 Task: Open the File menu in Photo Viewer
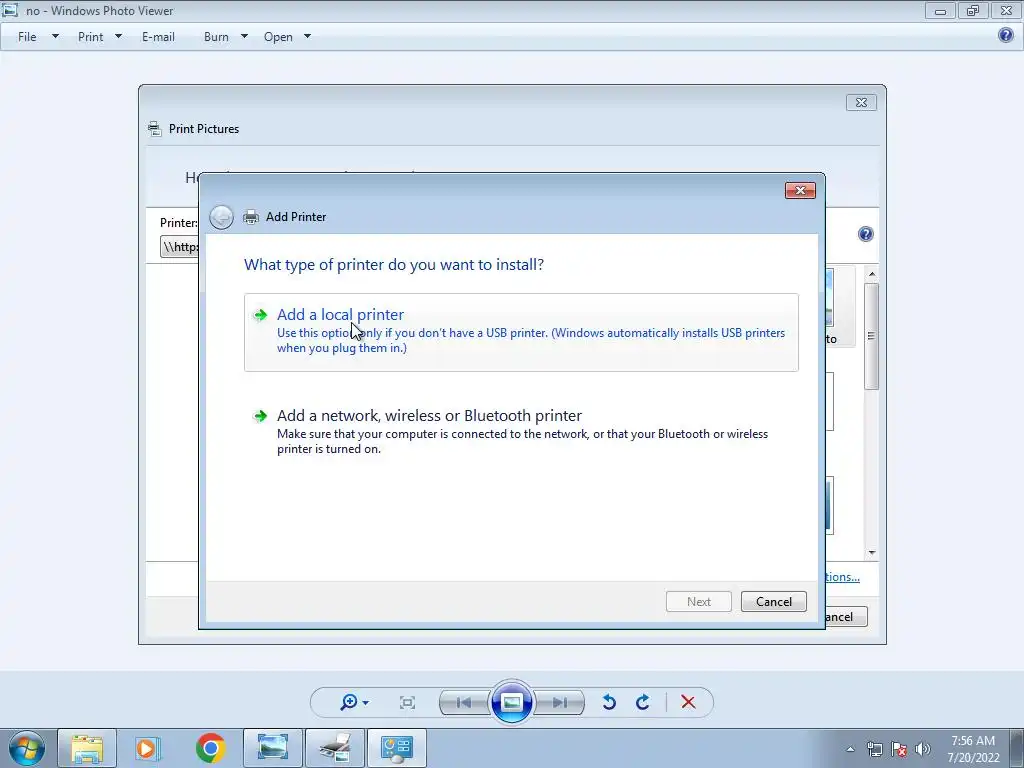point(27,37)
